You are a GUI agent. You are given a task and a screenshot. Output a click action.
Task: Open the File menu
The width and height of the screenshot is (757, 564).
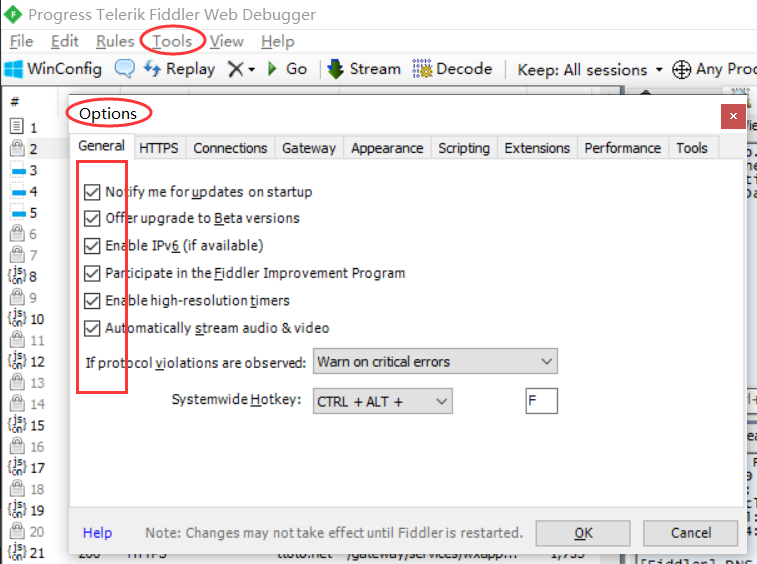[21, 42]
